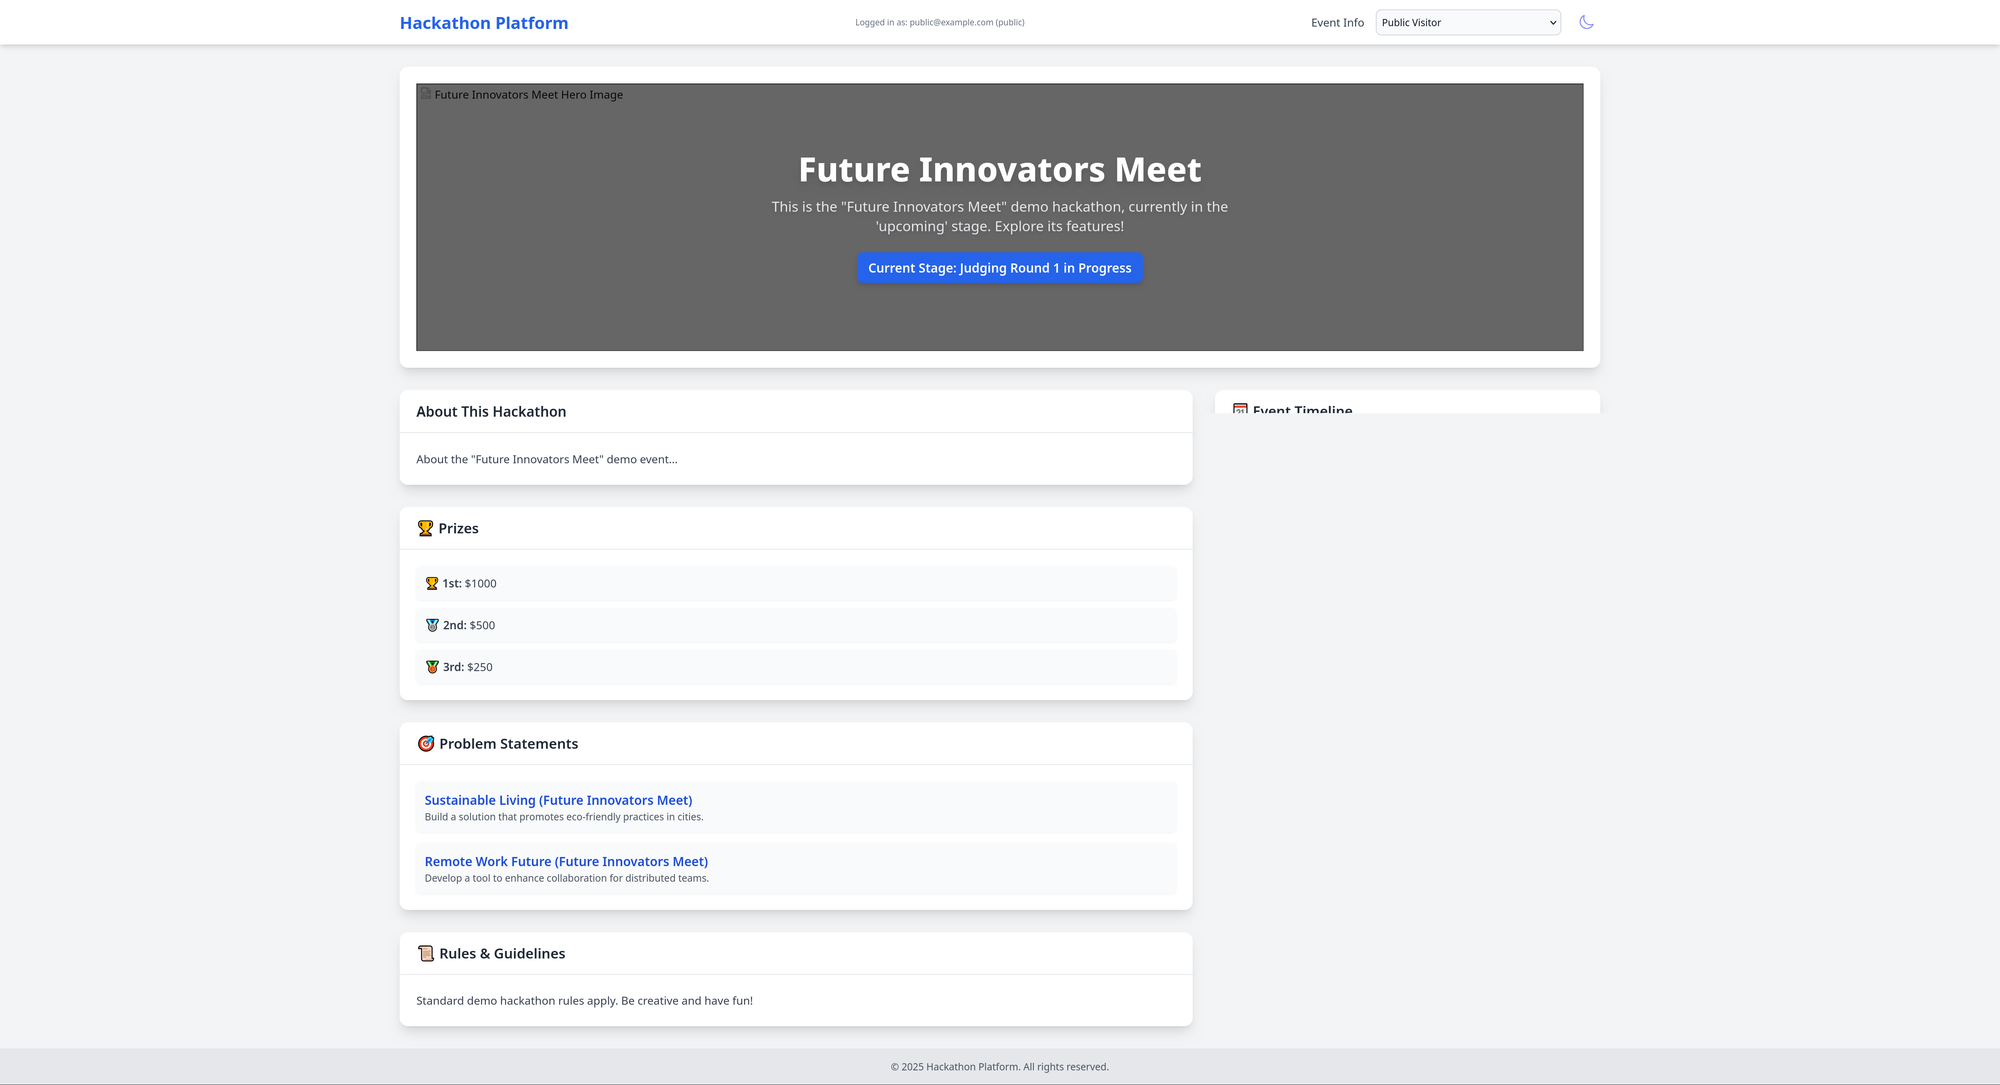The width and height of the screenshot is (2000, 1085).
Task: Click the 1st prize trophy icon
Action: (x=432, y=583)
